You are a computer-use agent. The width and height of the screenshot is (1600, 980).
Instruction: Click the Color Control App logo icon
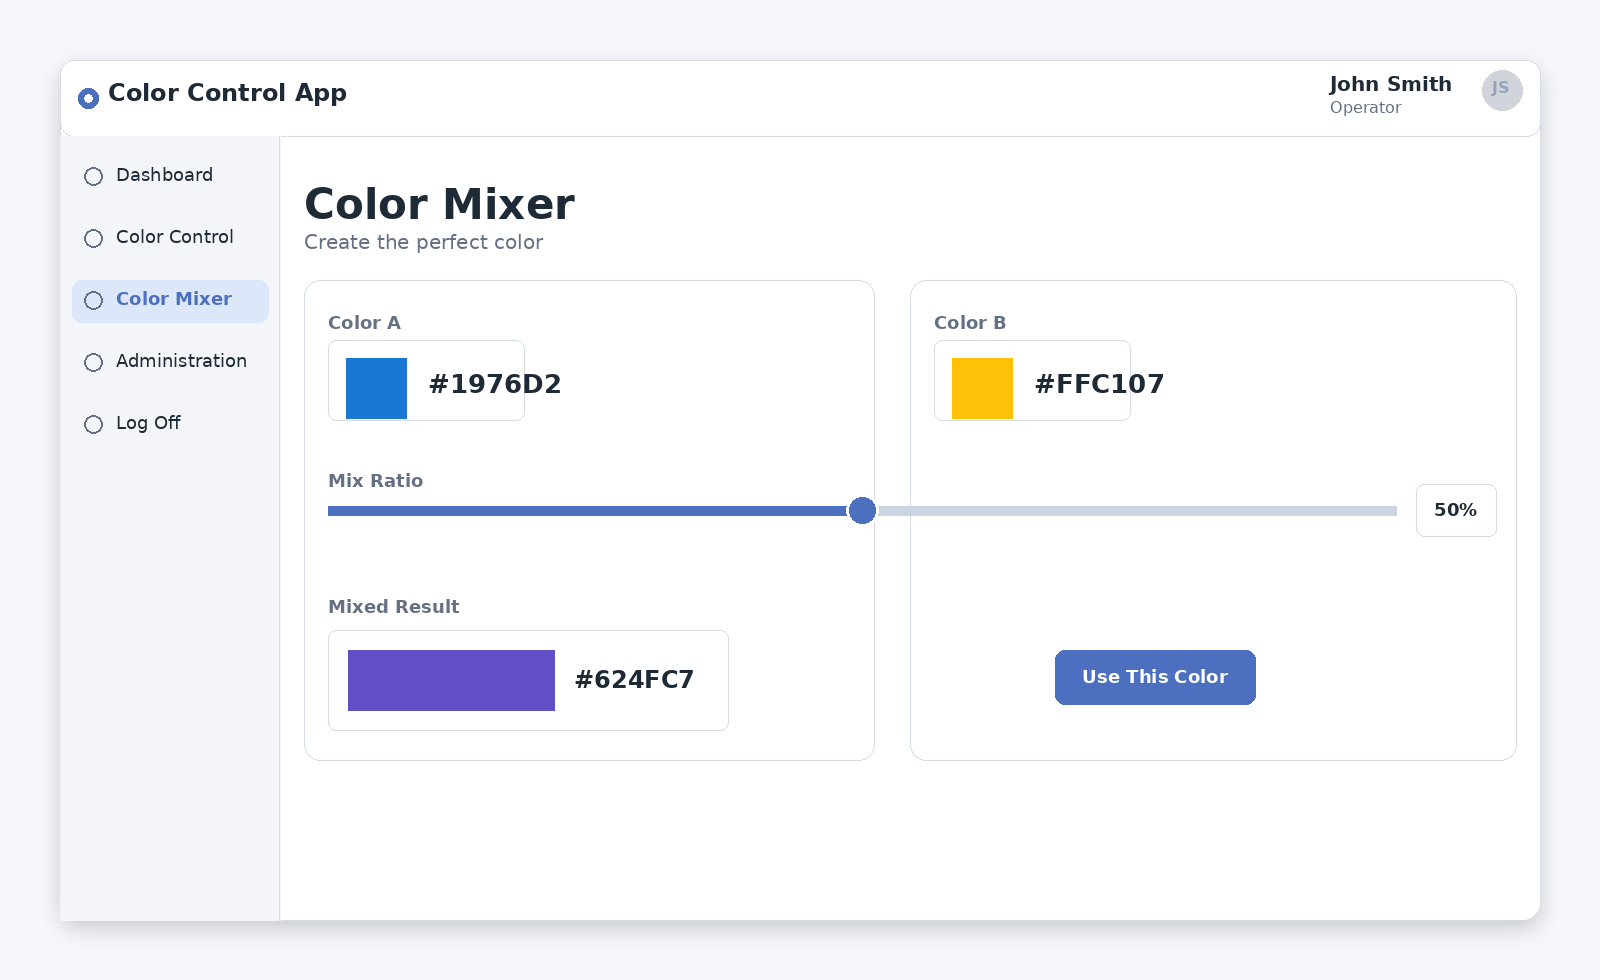[x=88, y=98]
